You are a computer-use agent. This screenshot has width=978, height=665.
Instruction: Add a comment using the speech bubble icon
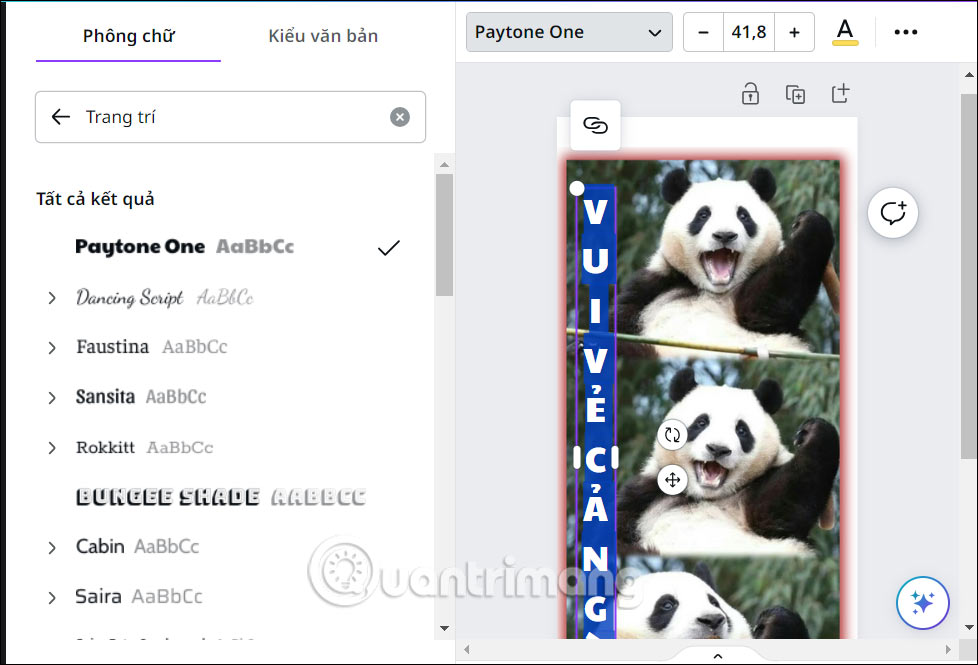[x=892, y=212]
